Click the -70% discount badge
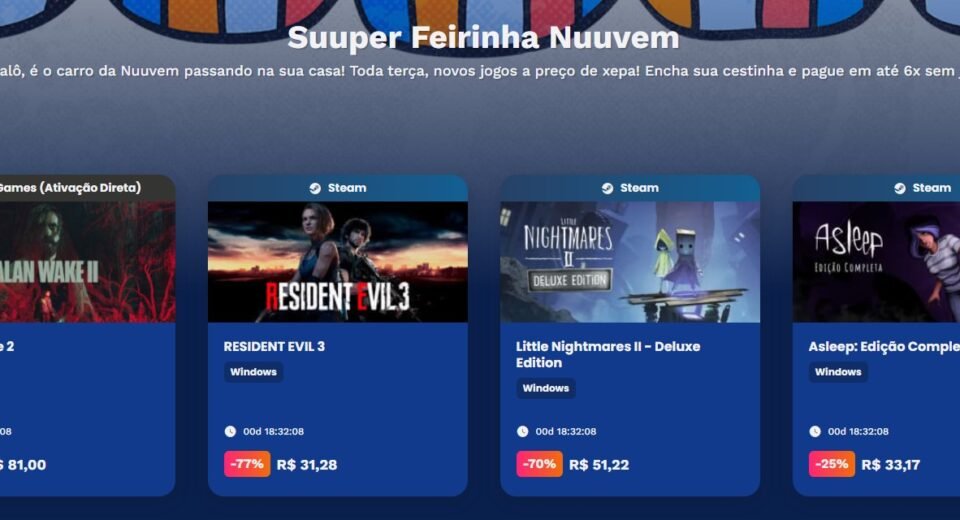 (539, 464)
